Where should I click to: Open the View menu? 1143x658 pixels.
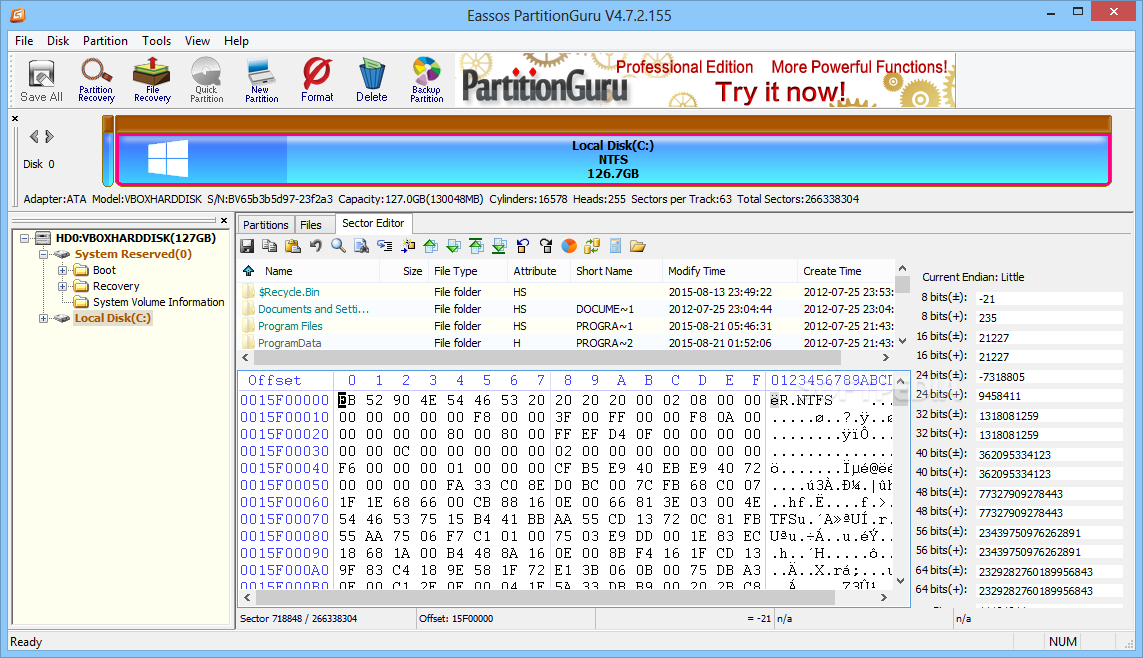[197, 41]
